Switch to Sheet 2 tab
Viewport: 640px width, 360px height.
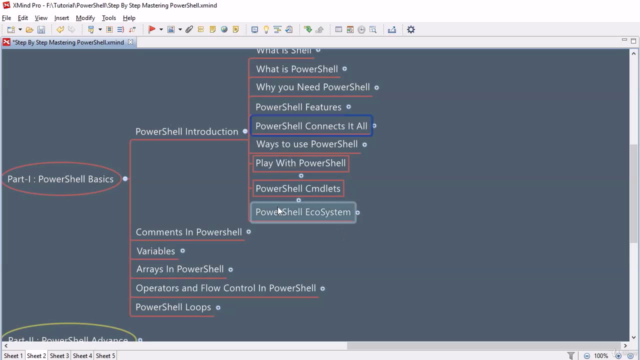click(36, 356)
